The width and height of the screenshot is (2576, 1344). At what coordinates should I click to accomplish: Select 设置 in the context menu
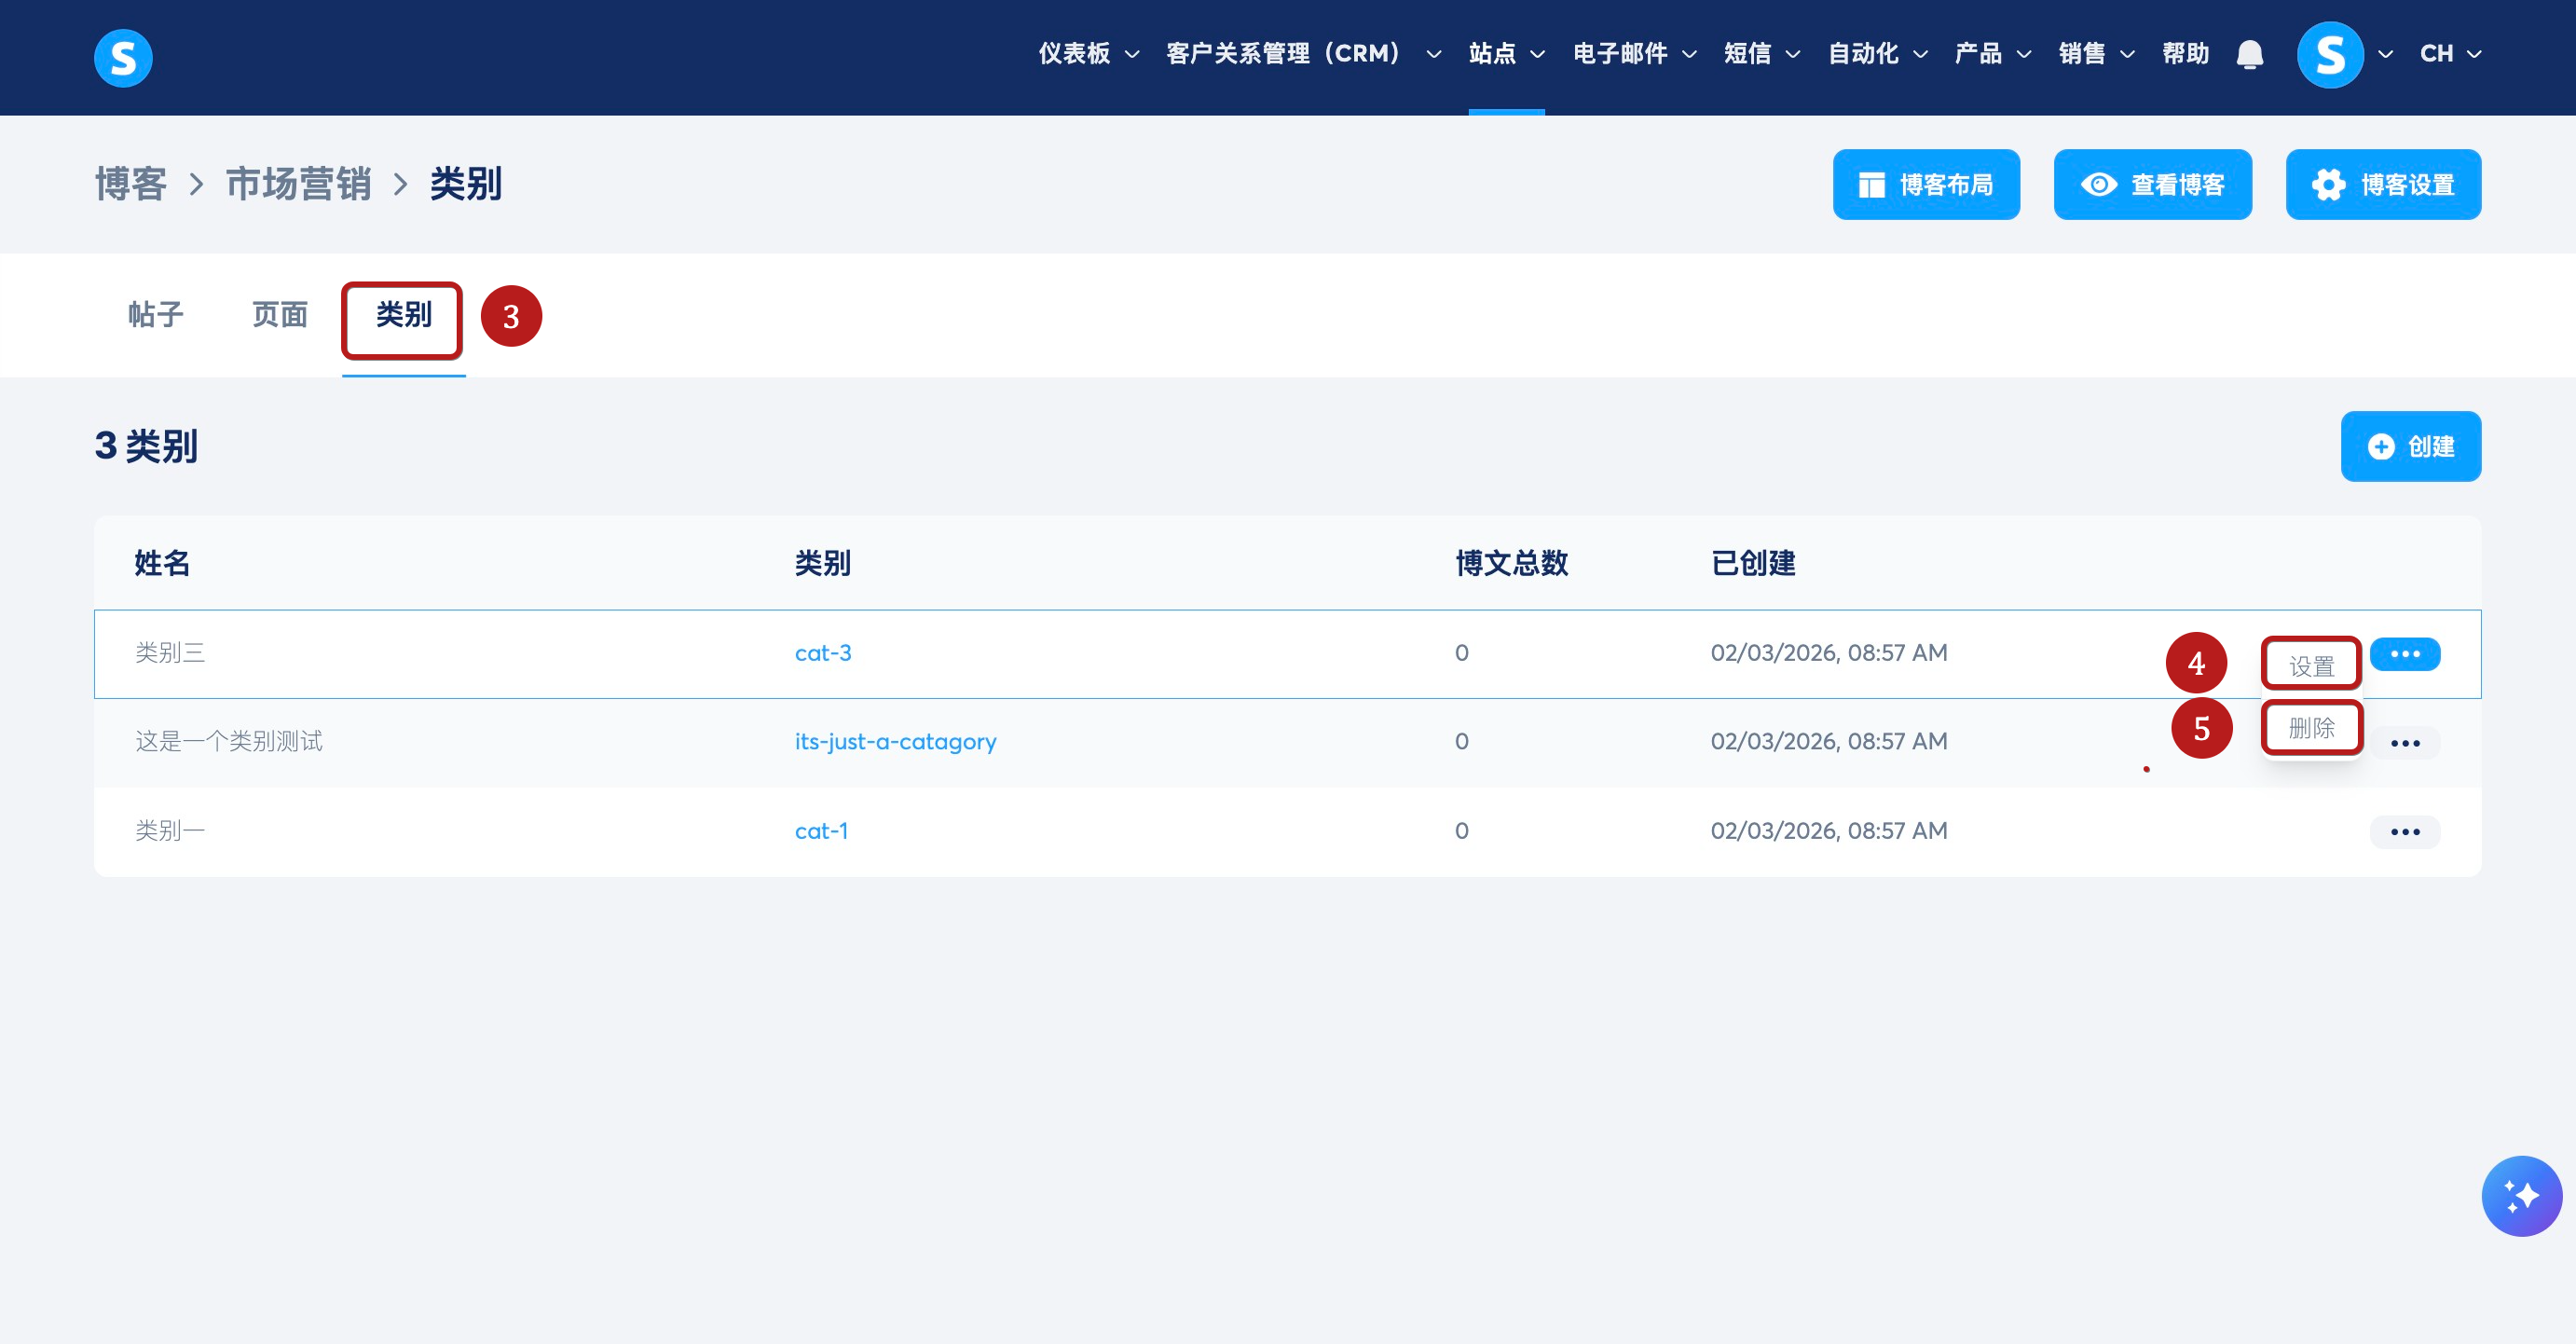(x=2311, y=666)
